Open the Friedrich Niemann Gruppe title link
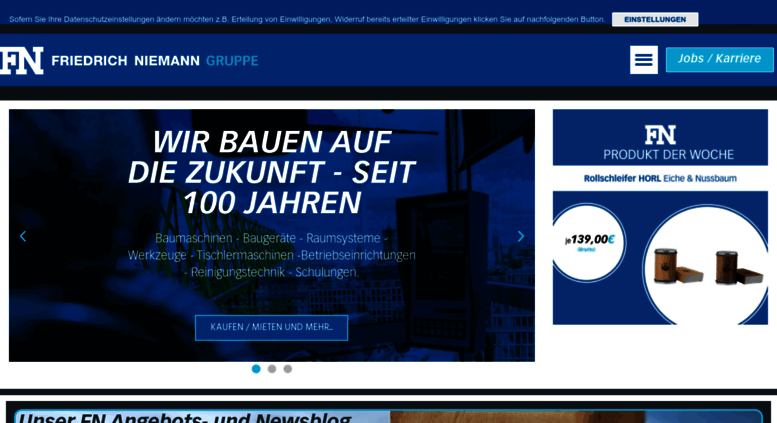 click(x=155, y=61)
